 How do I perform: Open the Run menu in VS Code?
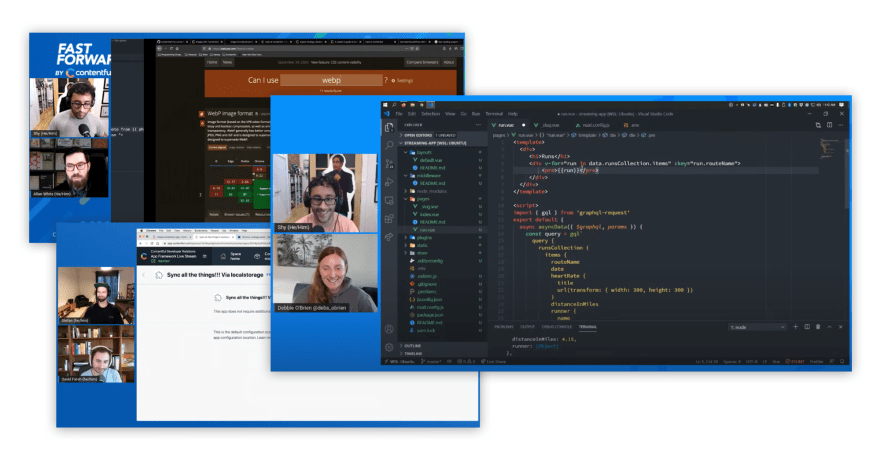click(x=476, y=114)
